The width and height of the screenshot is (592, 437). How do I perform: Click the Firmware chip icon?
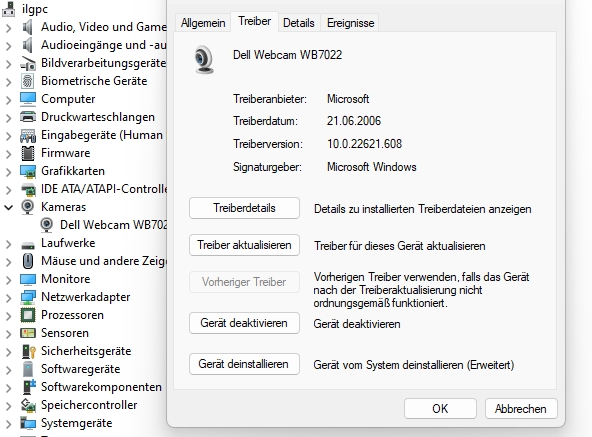click(28, 153)
